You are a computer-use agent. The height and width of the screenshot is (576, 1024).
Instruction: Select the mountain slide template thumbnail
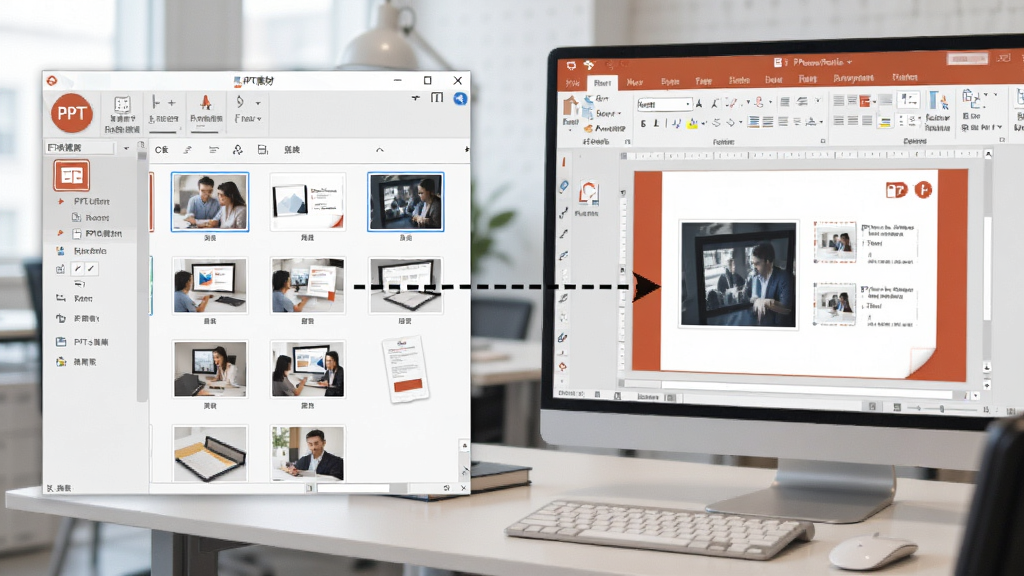pyautogui.click(x=308, y=202)
